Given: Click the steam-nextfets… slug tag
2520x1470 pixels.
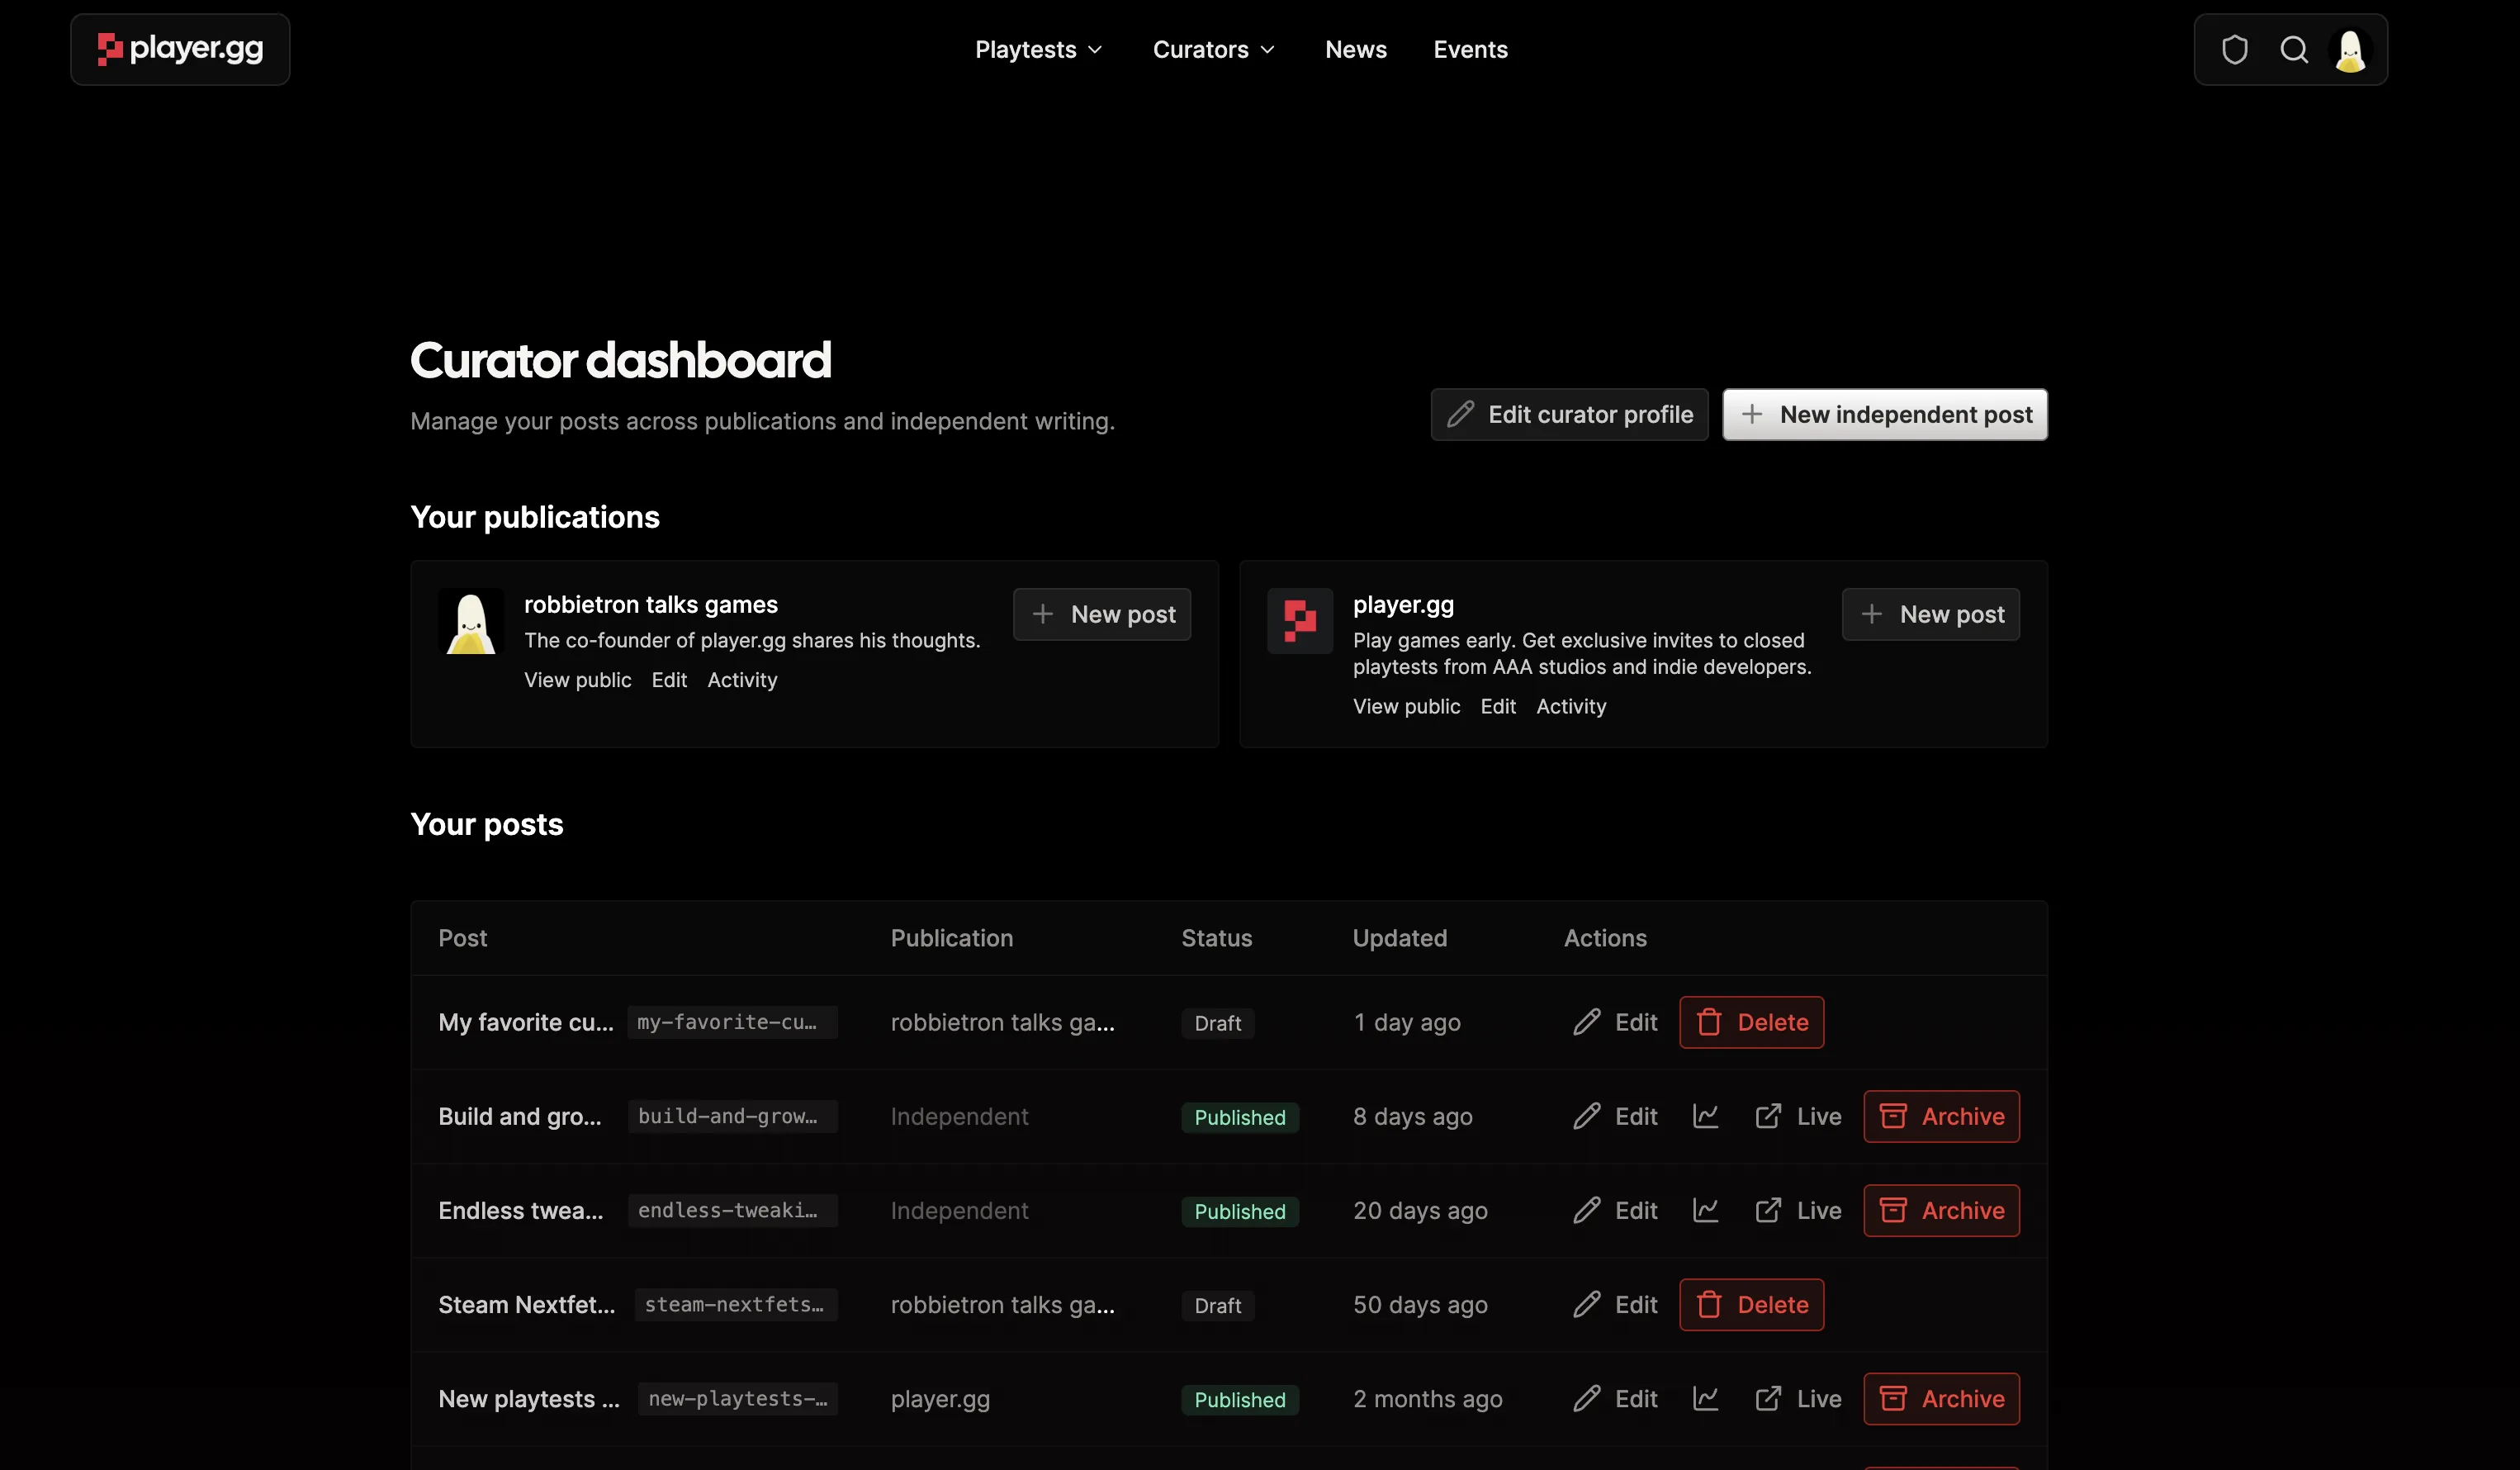Looking at the screenshot, I should (x=736, y=1304).
